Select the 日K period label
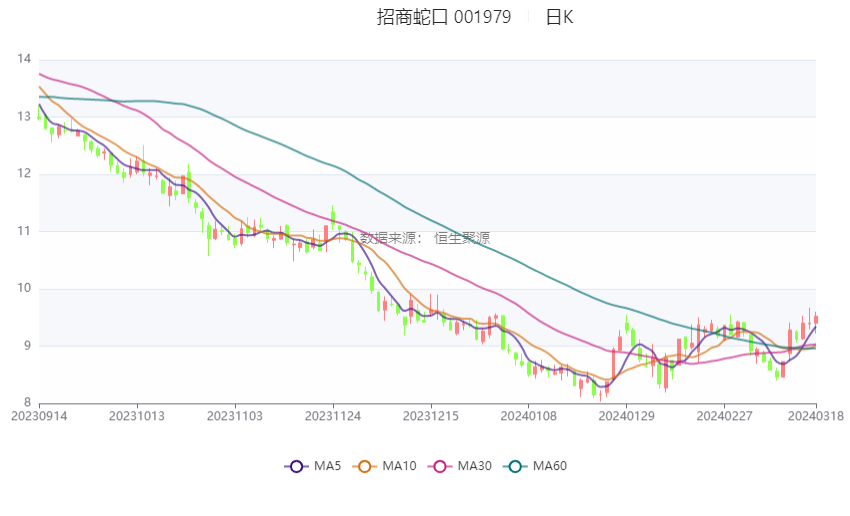850x516 pixels. click(x=559, y=17)
